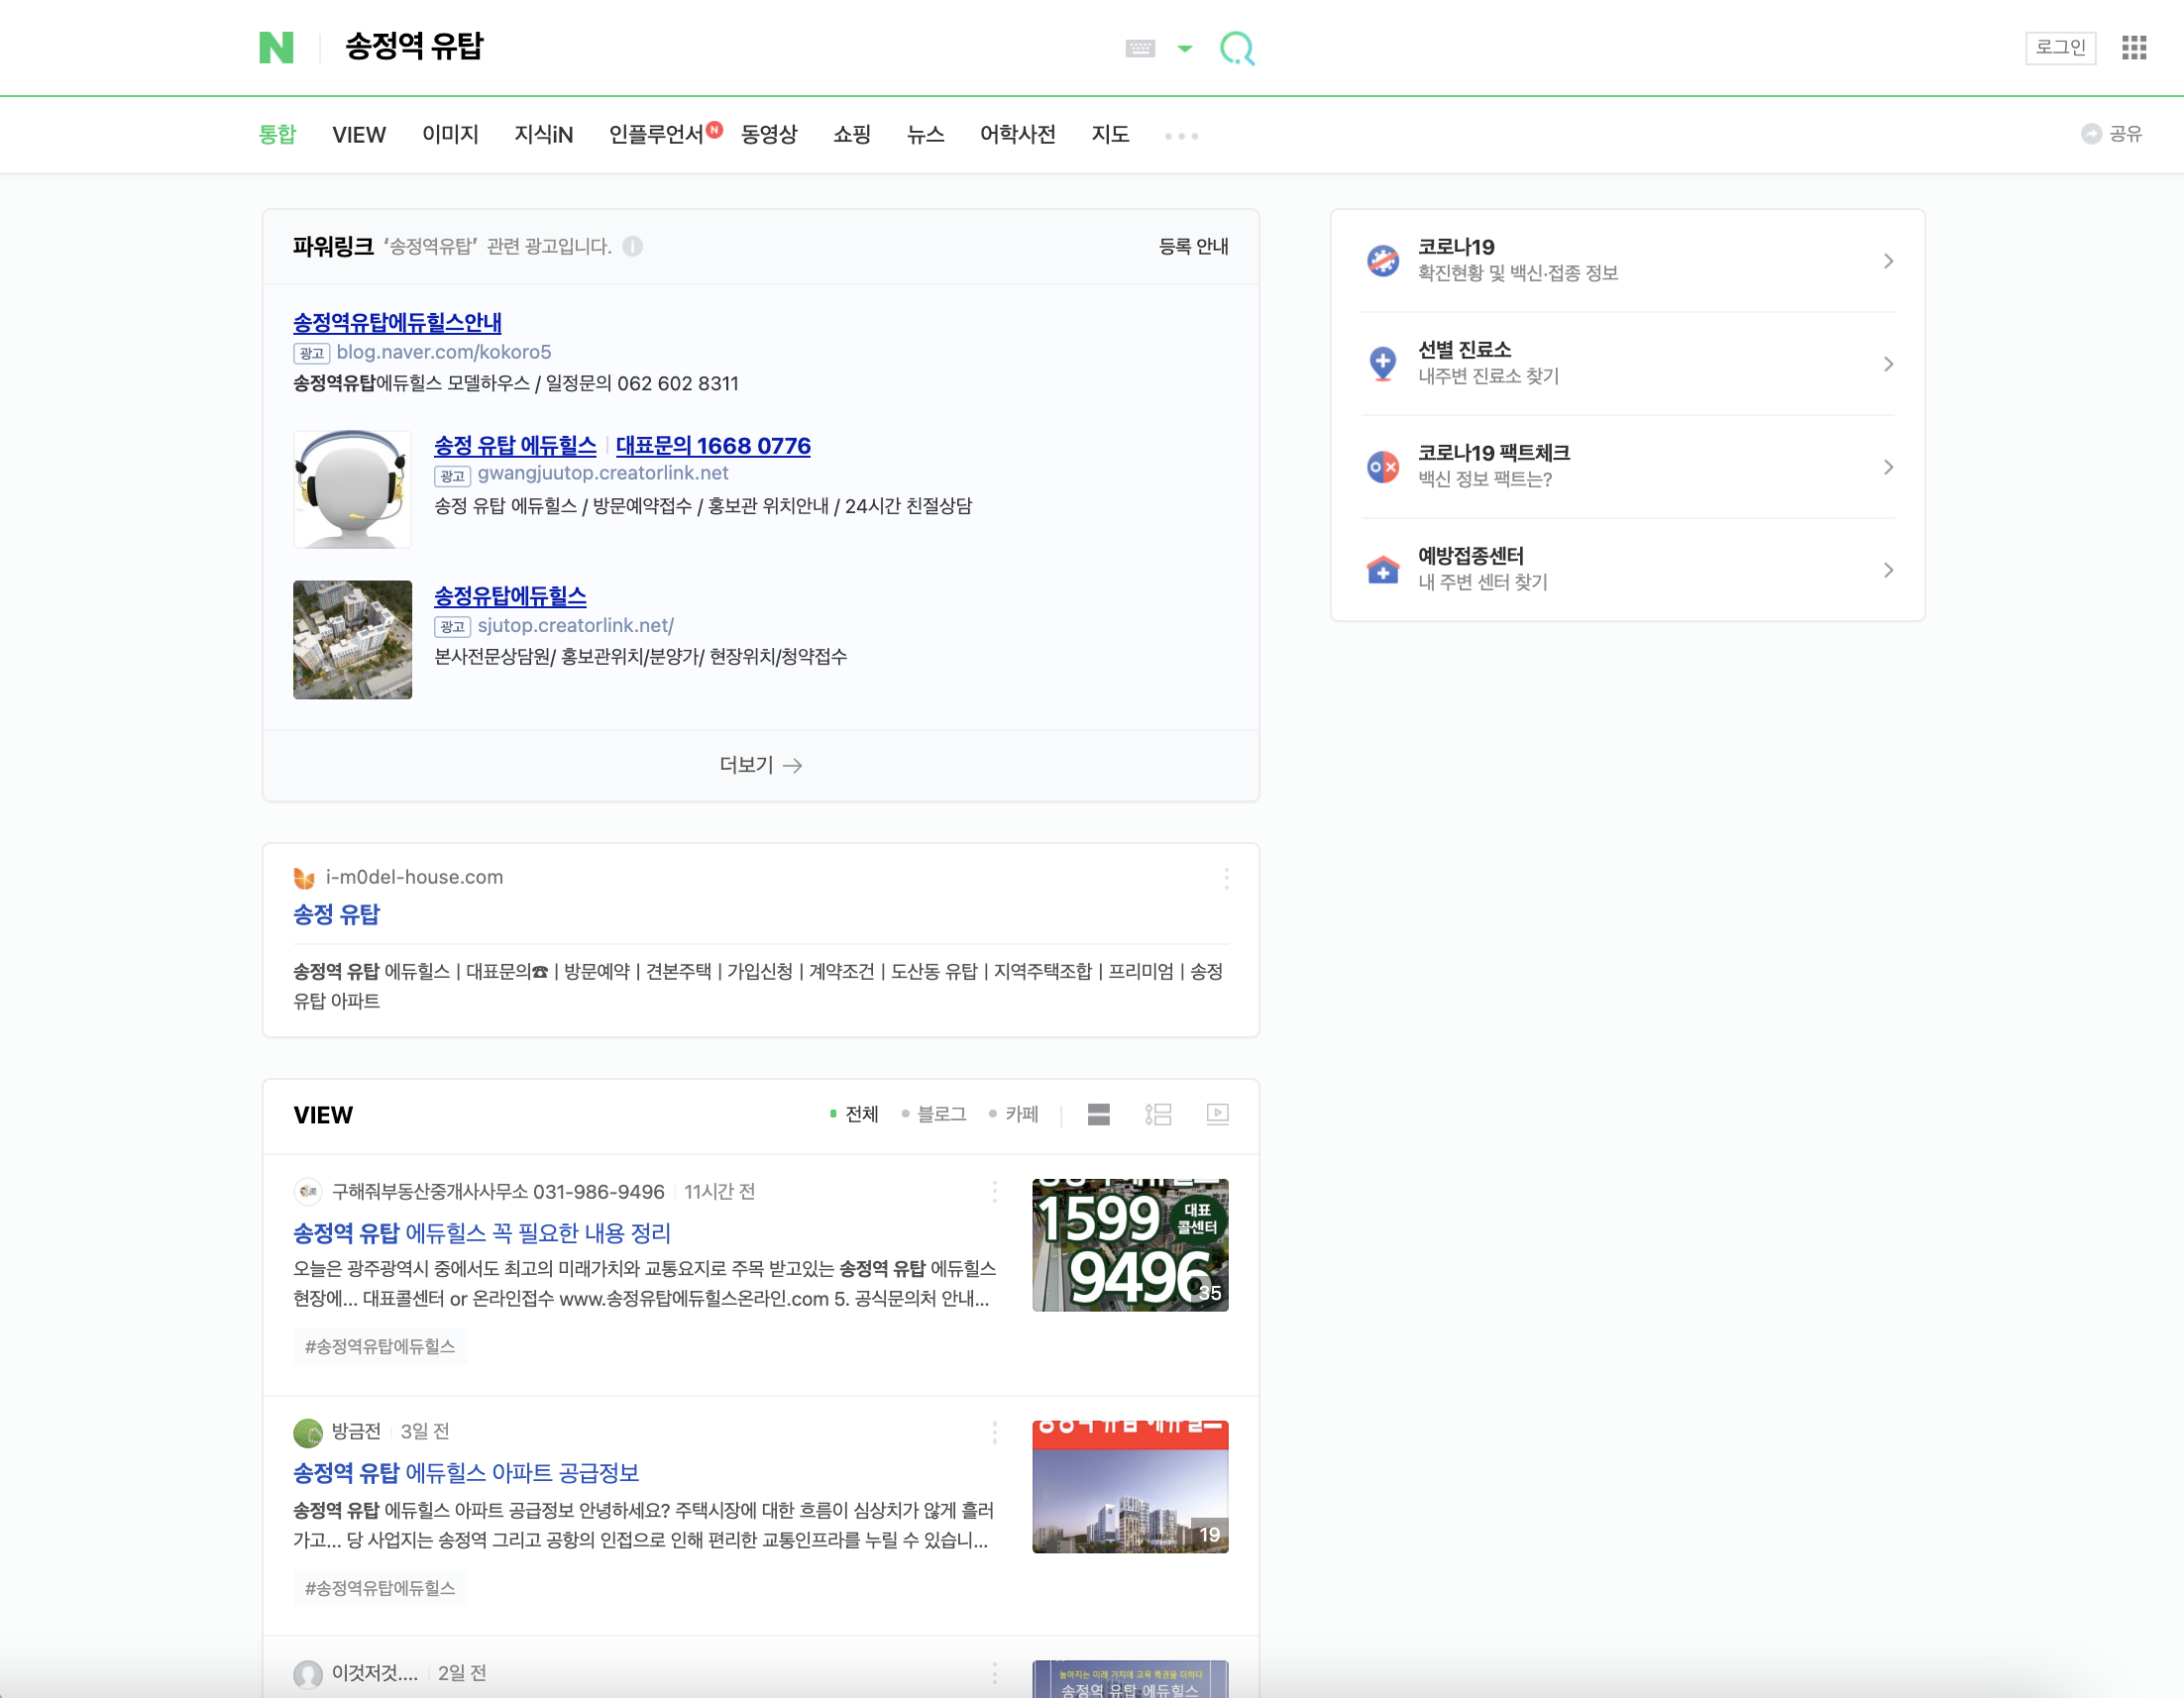
Task: Open the 인플루언서 tab
Action: [657, 134]
